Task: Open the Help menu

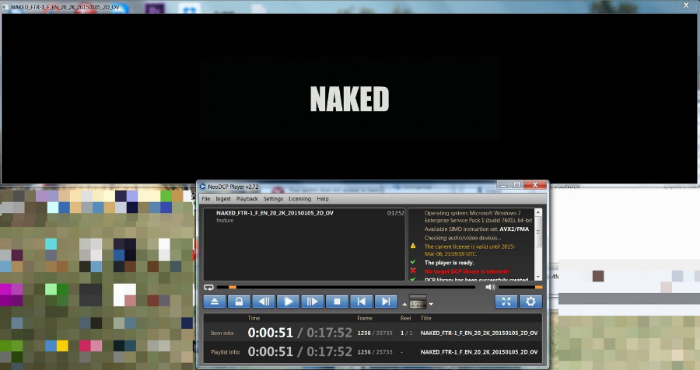Action: 322,199
